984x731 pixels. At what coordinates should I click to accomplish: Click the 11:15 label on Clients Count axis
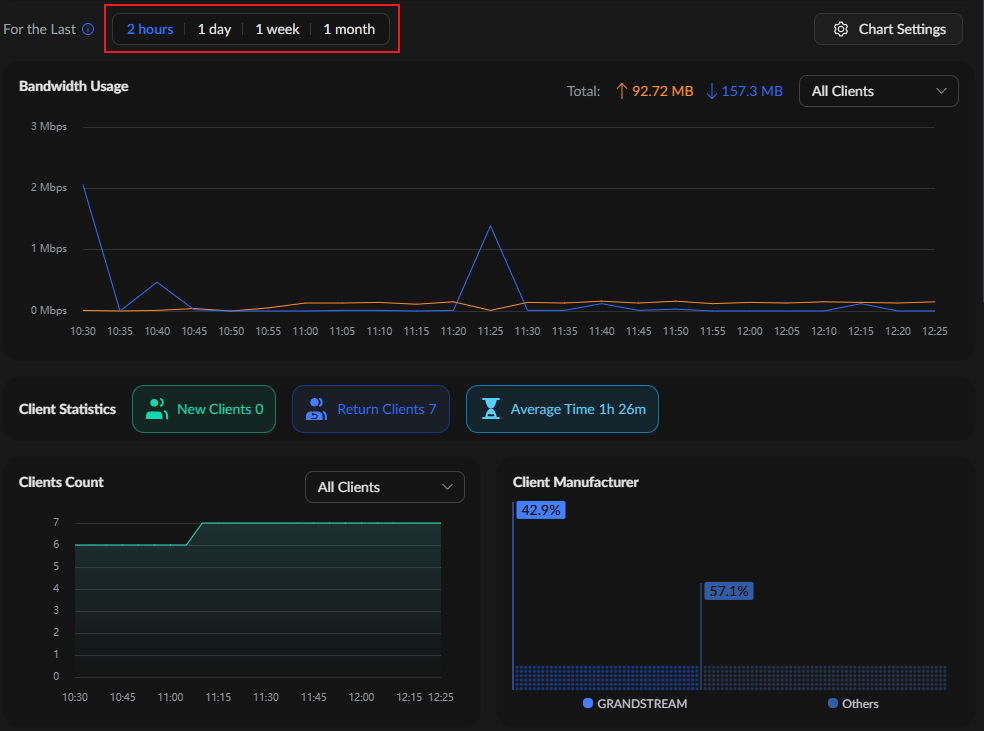218,697
